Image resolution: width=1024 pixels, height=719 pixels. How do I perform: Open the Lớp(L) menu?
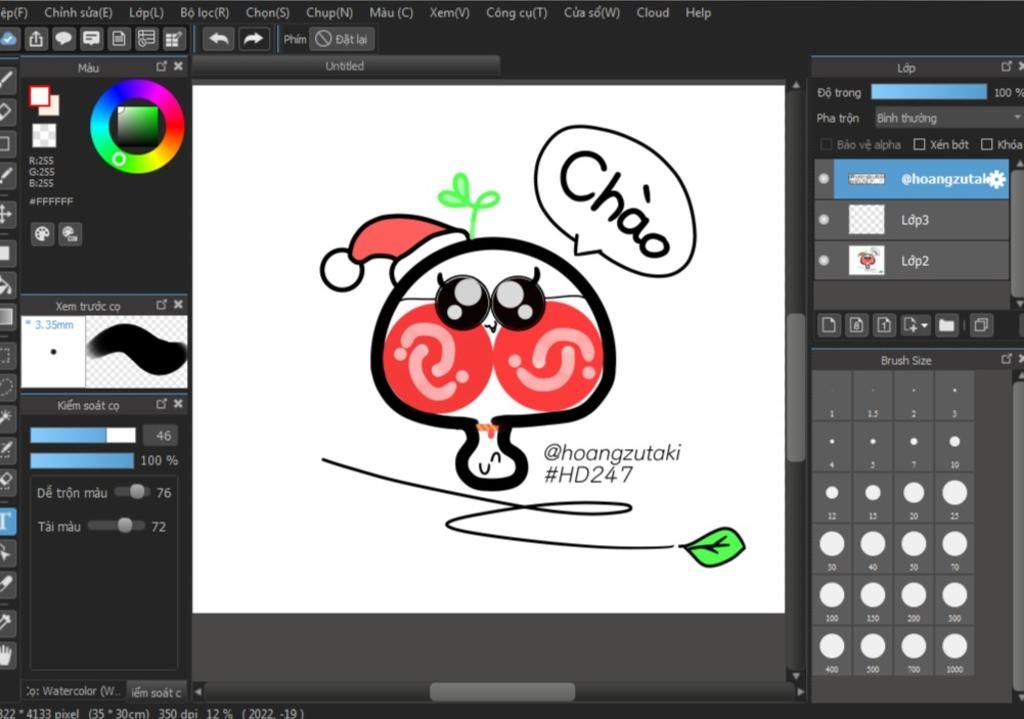[146, 12]
